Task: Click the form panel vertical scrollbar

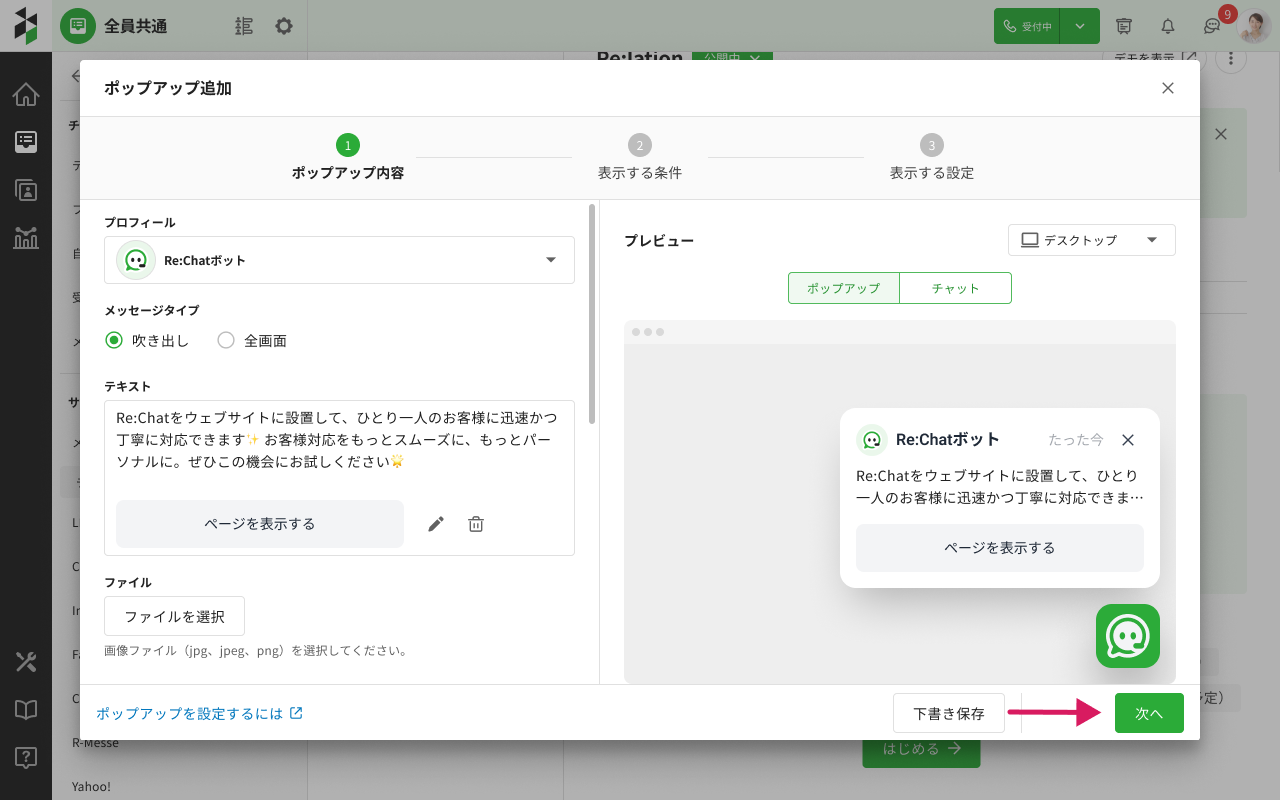Action: (x=592, y=310)
